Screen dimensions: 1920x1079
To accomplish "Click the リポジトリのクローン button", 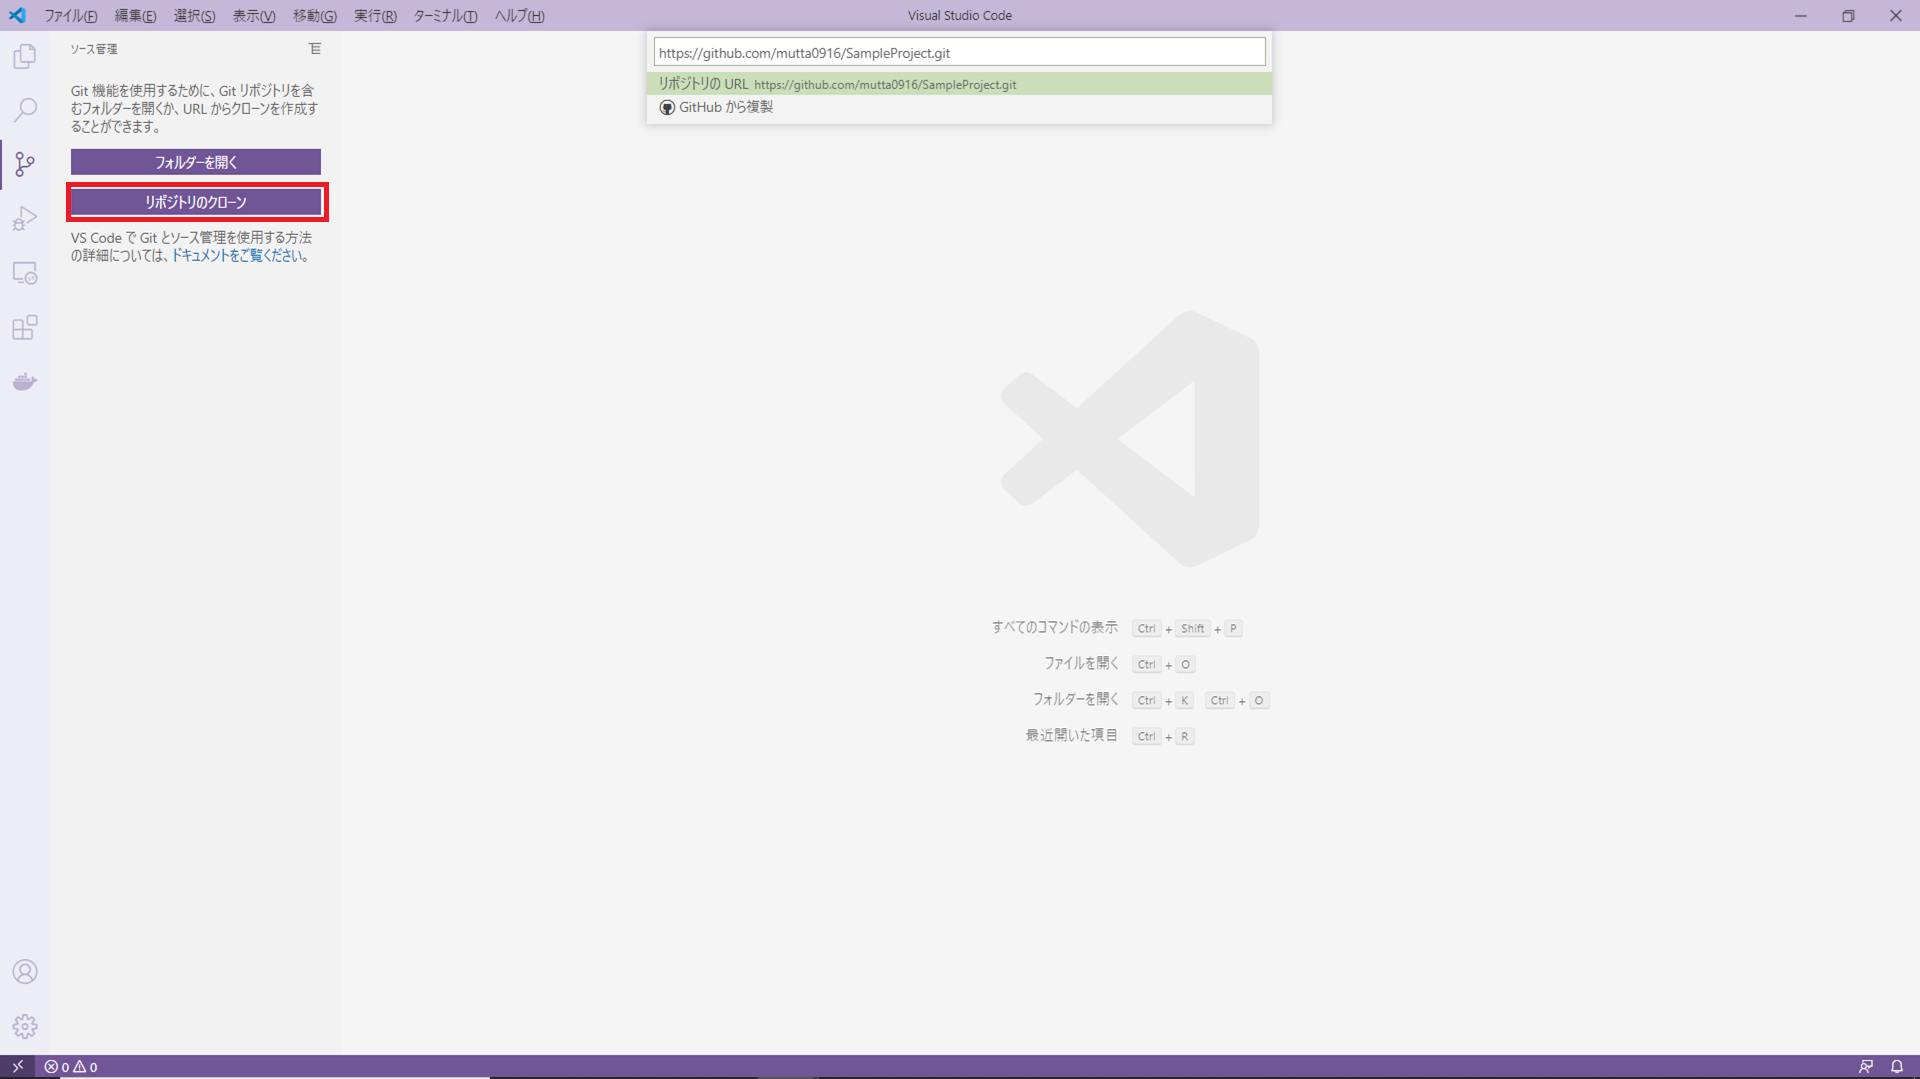I will coord(196,202).
